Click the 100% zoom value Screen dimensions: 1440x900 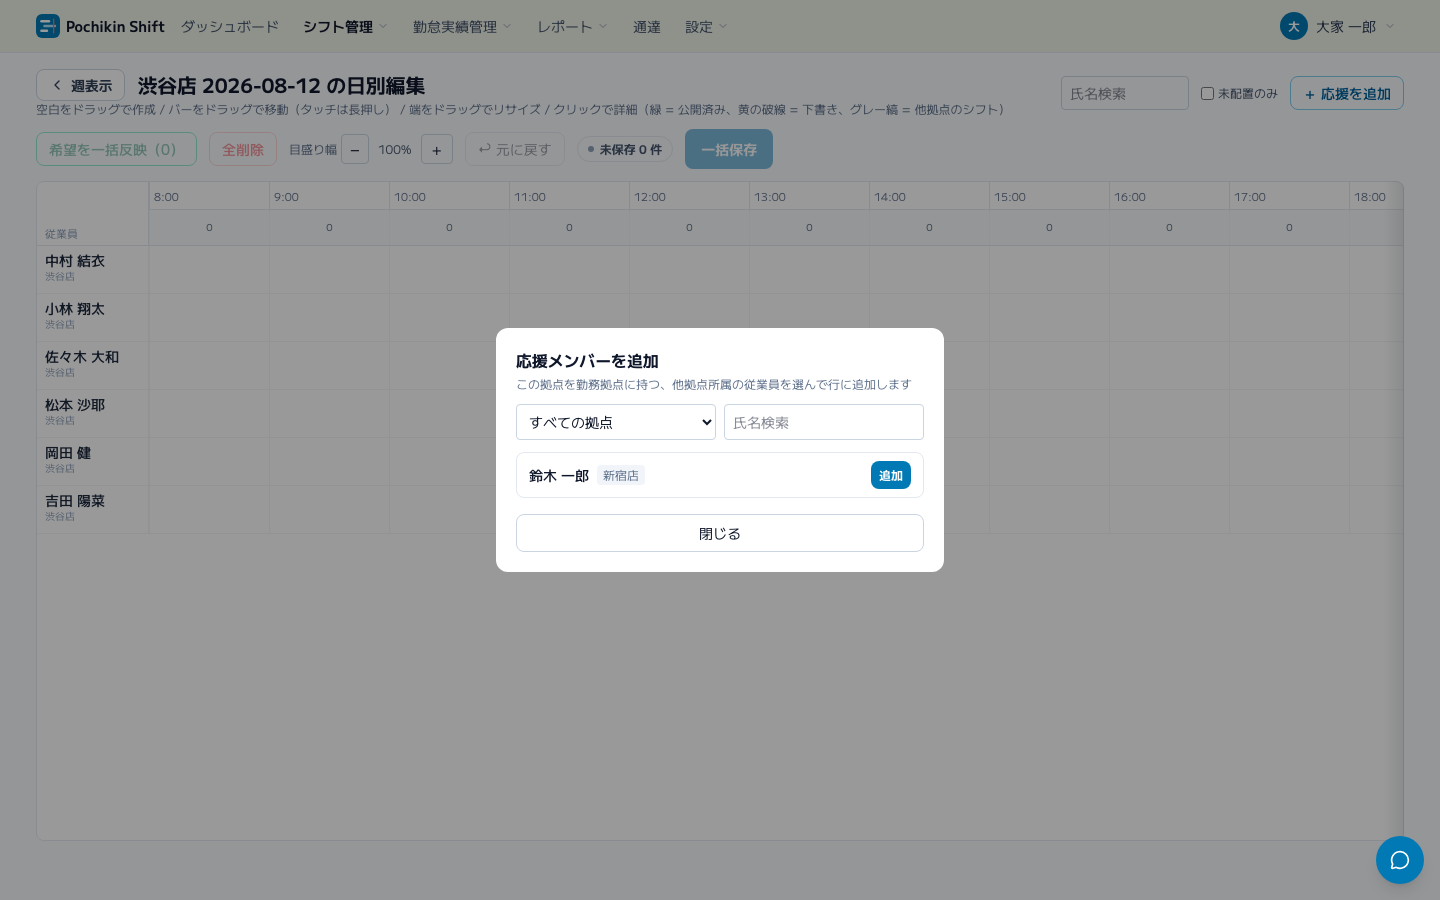pos(395,150)
